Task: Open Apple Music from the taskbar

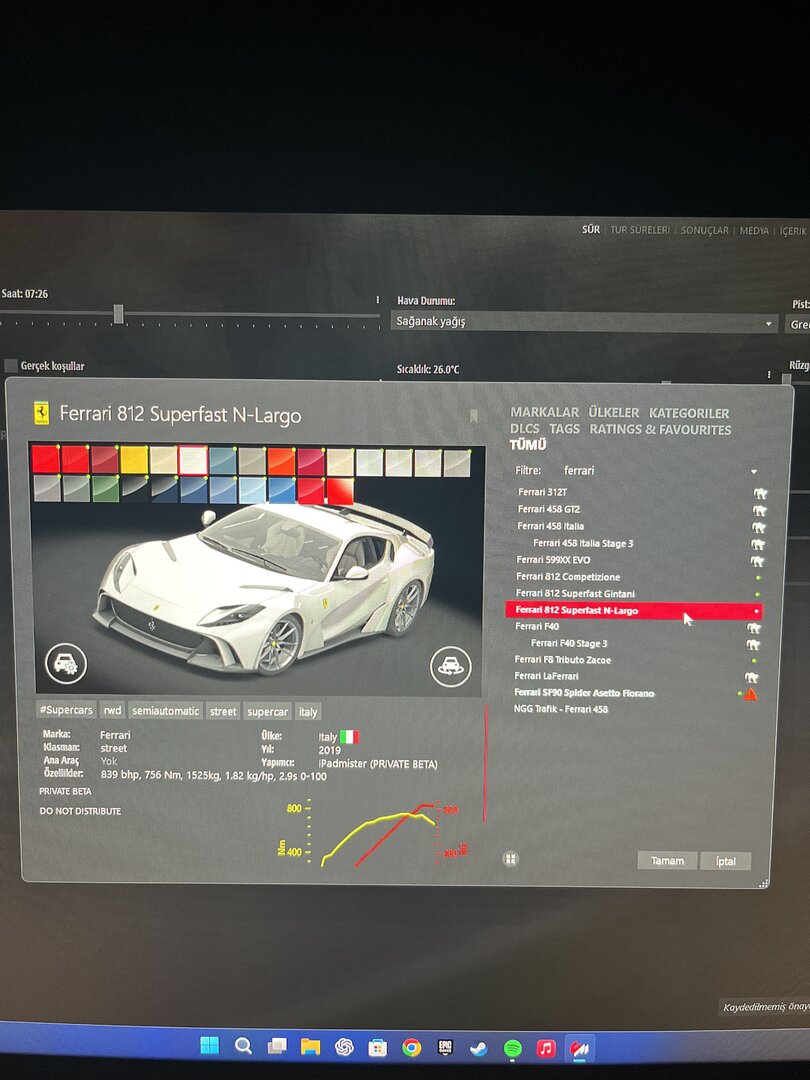Action: click(546, 1048)
